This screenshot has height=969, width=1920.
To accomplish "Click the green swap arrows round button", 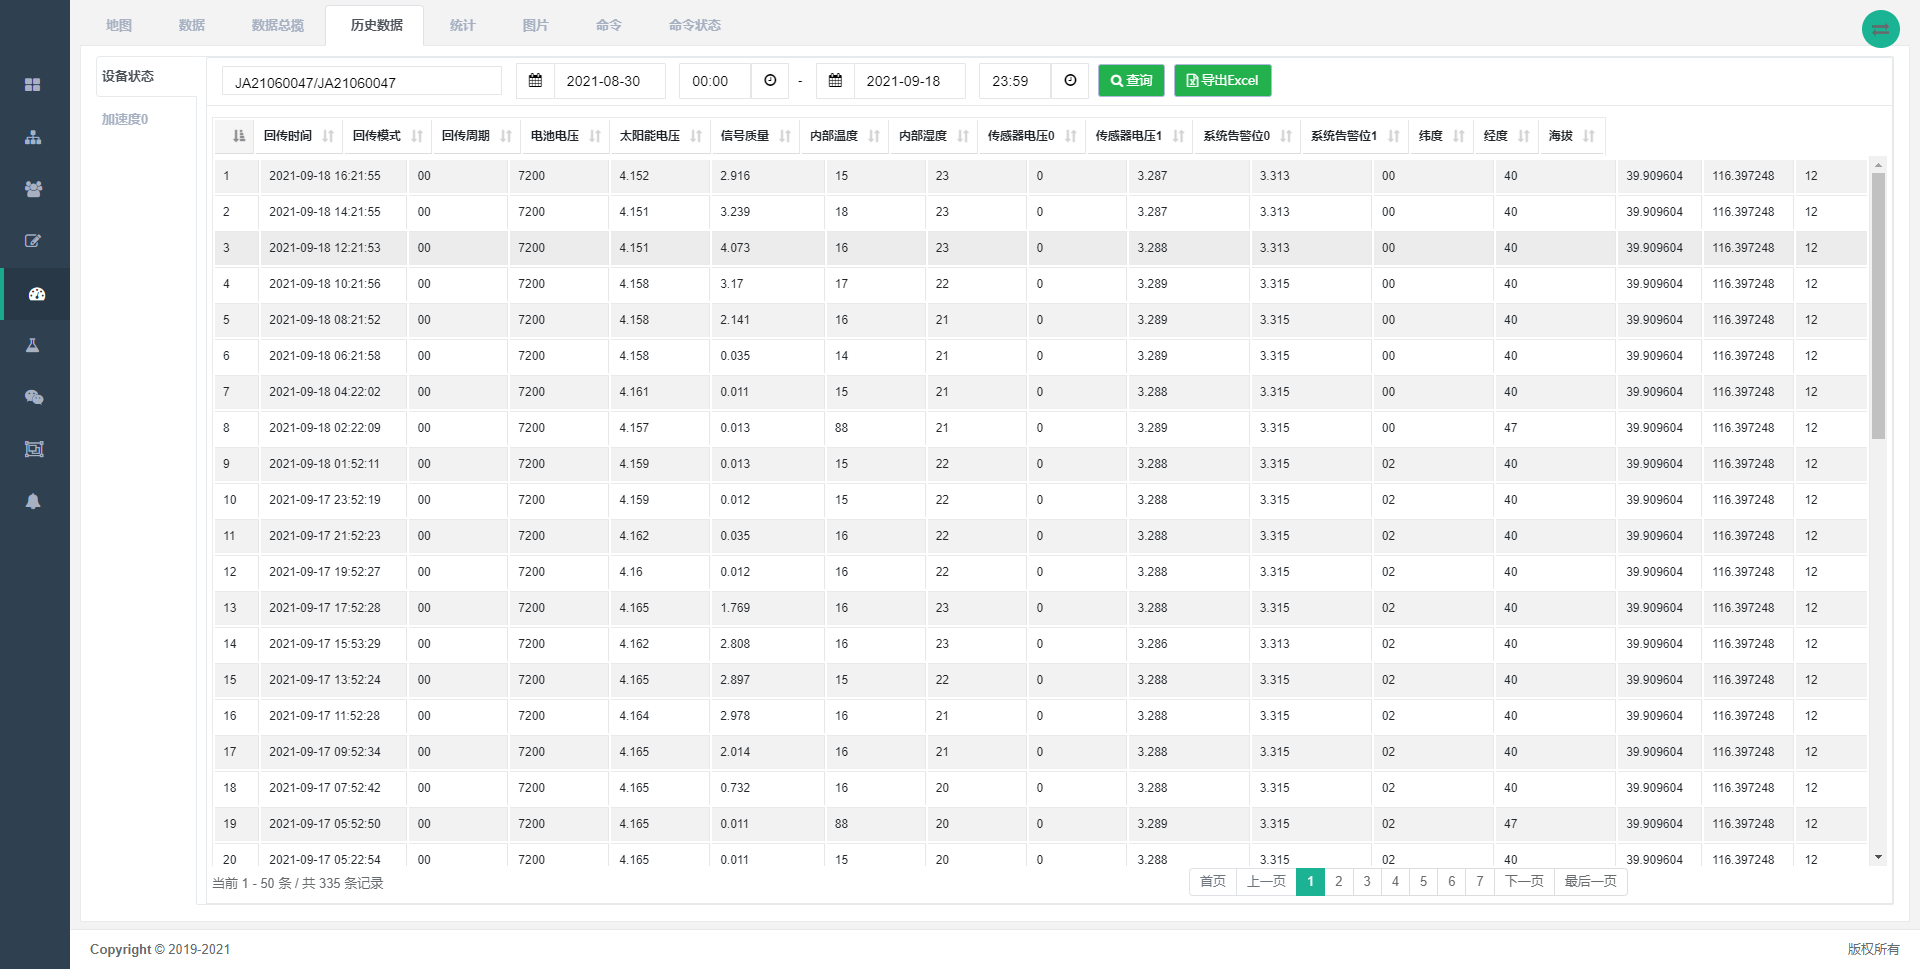I will [1880, 29].
